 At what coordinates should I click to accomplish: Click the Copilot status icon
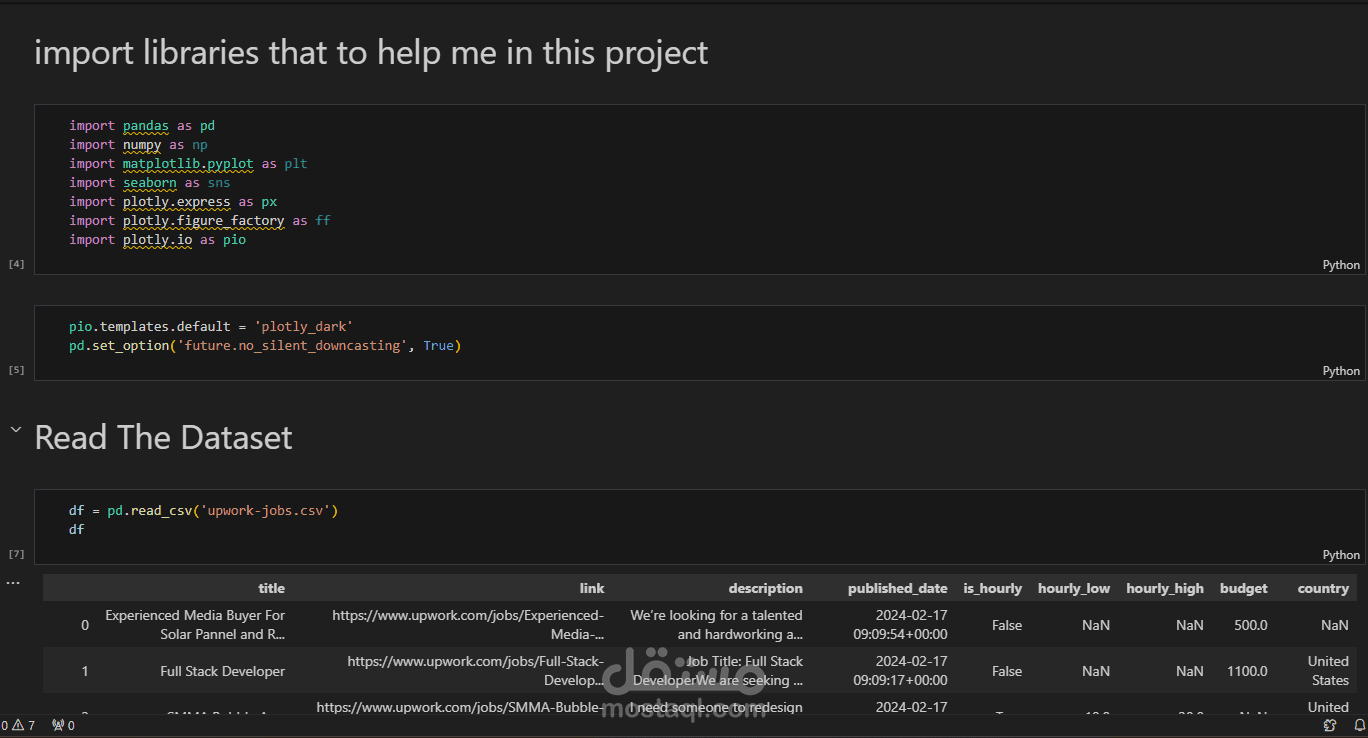pyautogui.click(x=1330, y=726)
